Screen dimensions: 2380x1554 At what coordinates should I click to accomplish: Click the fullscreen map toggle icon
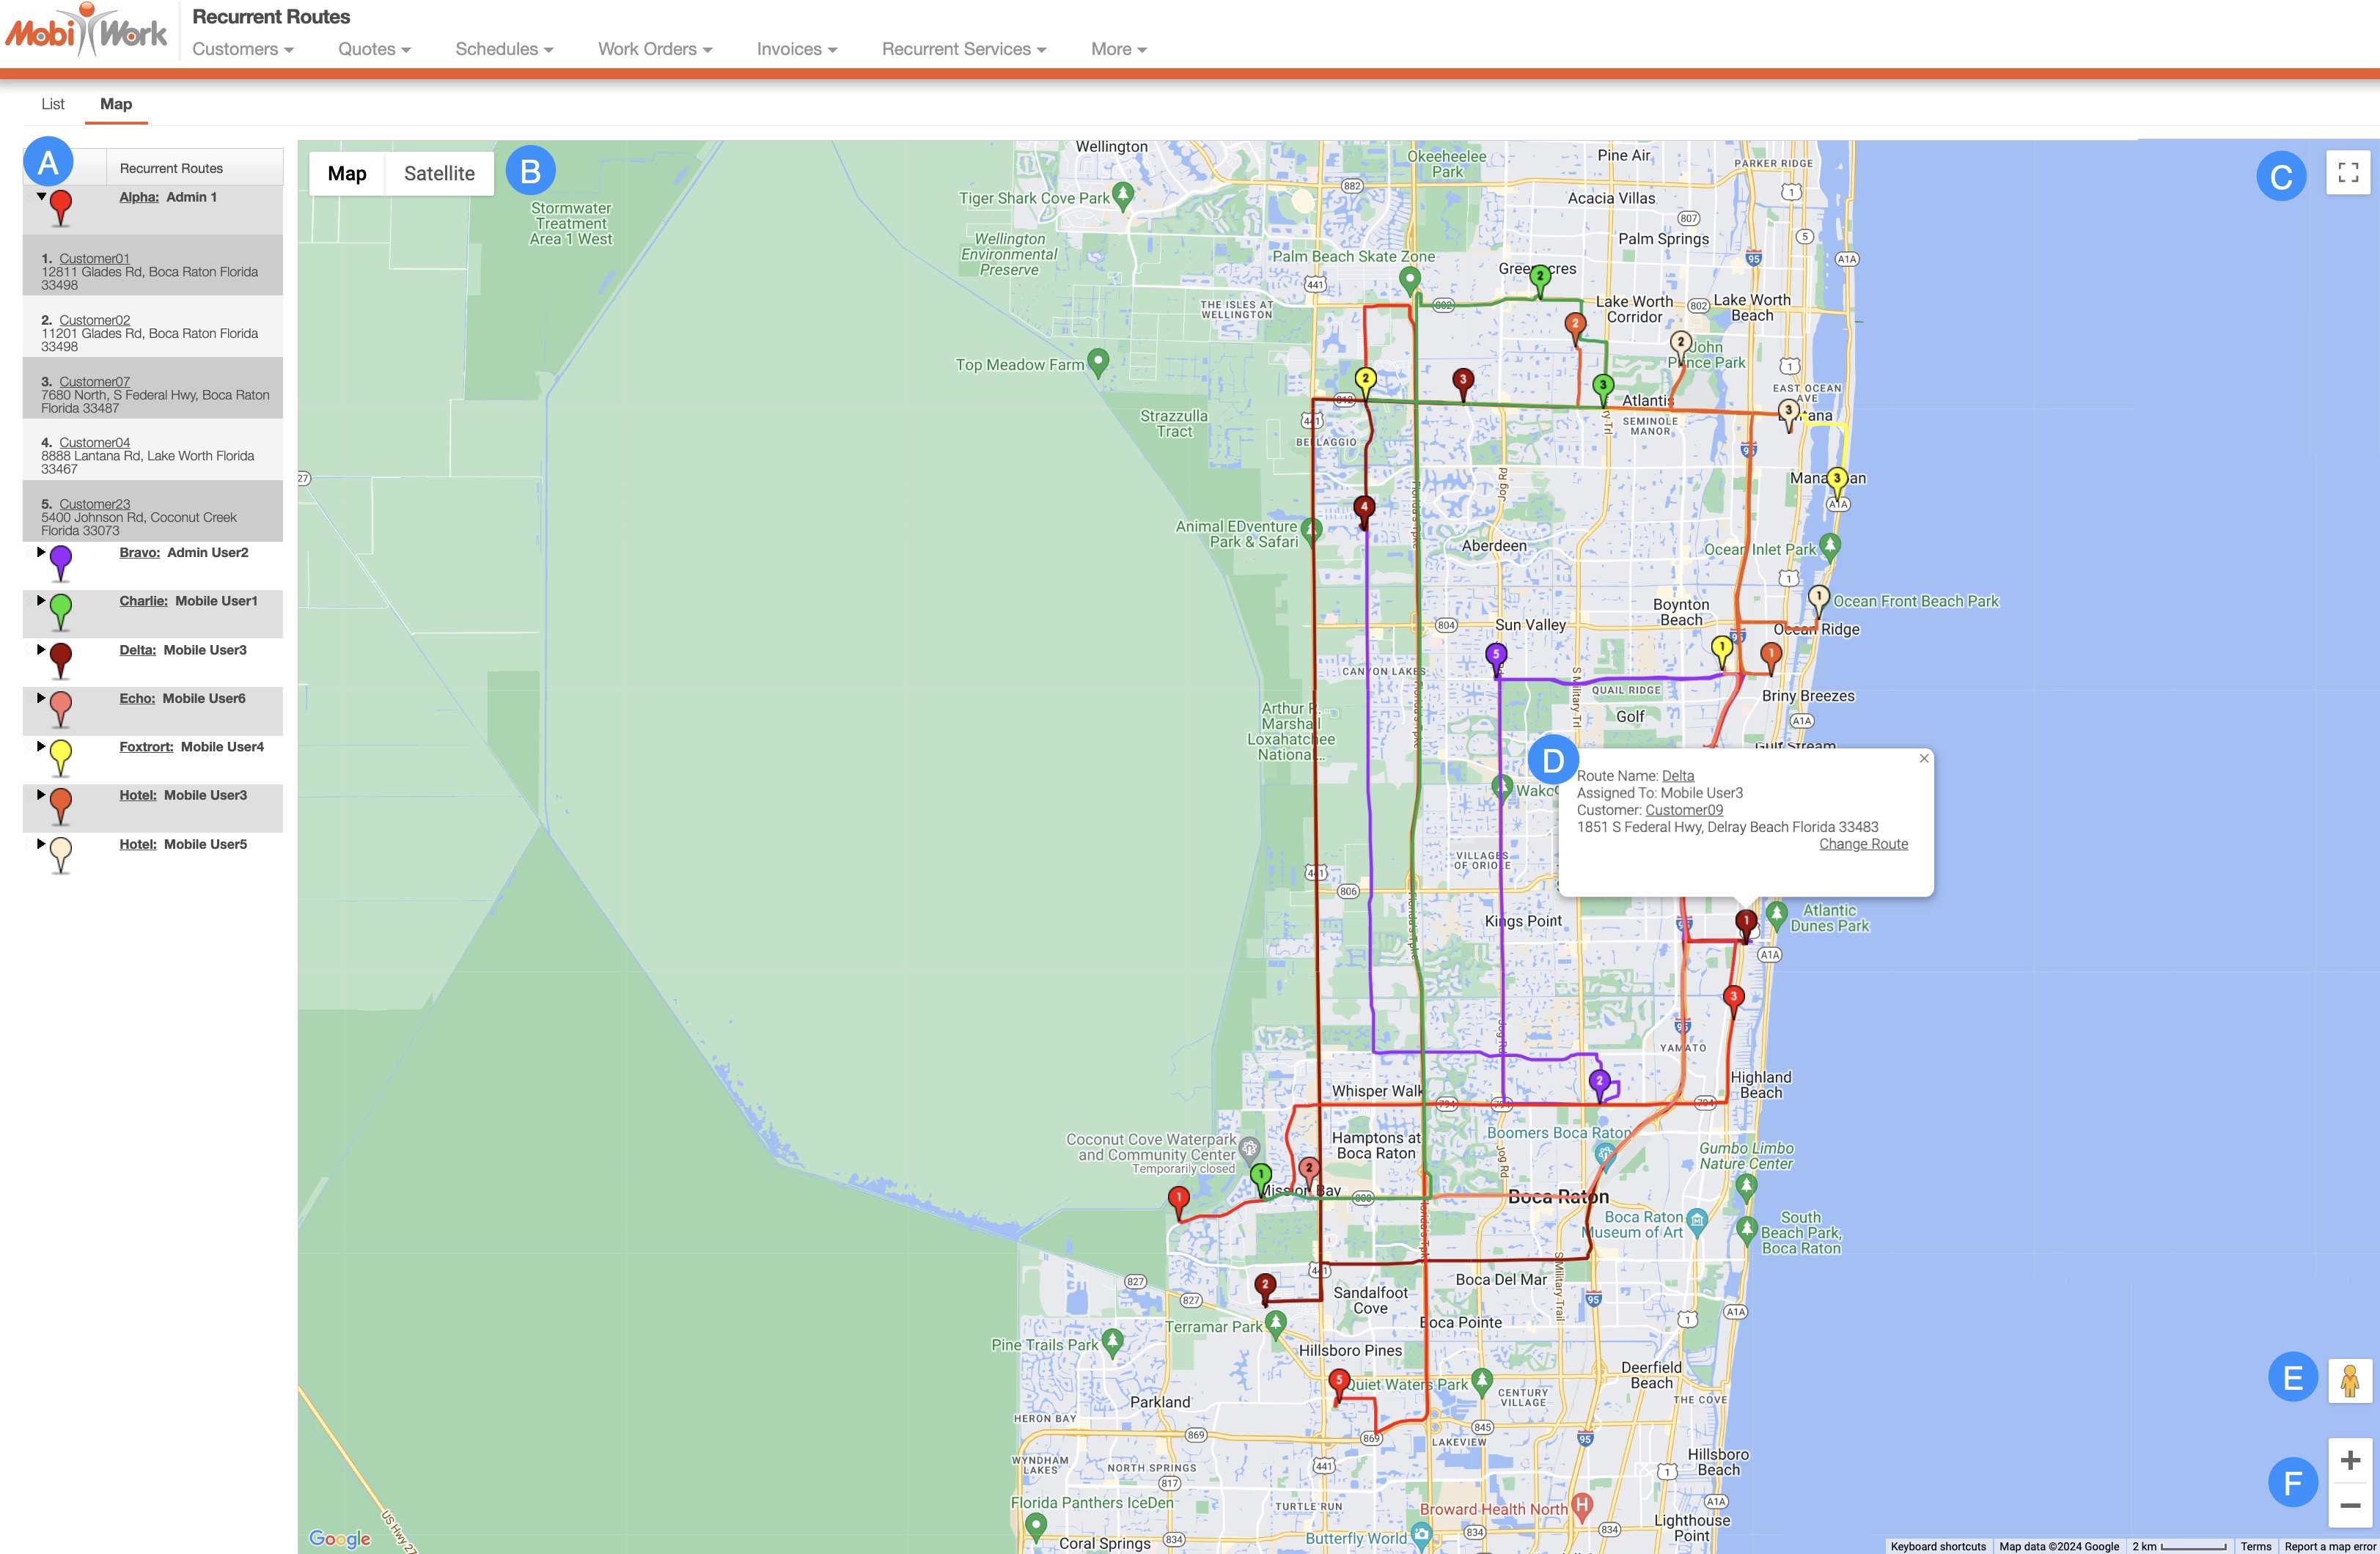2348,173
